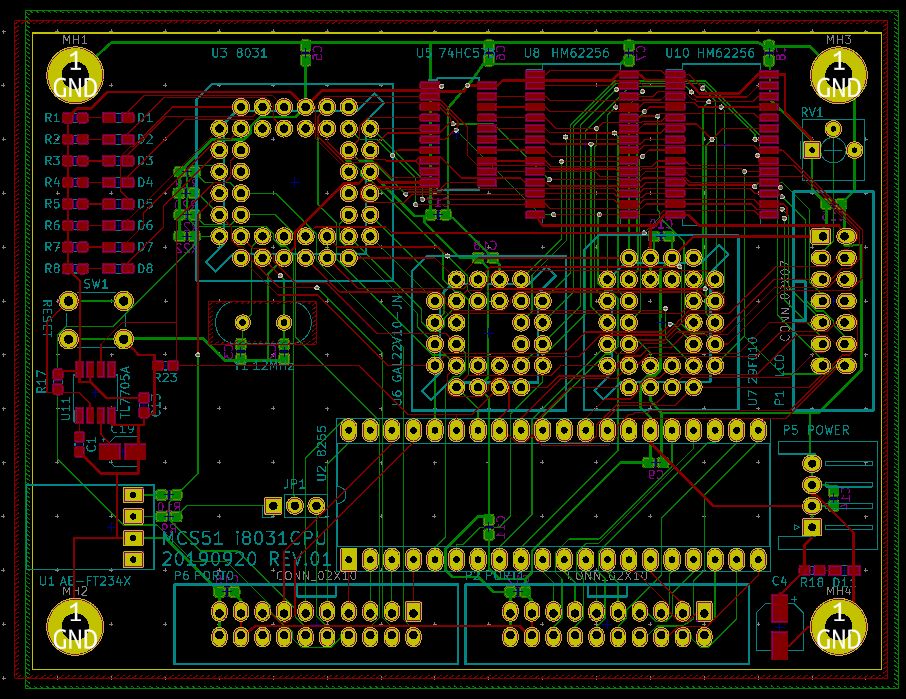Select LED D1 footprint
The width and height of the screenshot is (906, 699).
click(x=118, y=118)
